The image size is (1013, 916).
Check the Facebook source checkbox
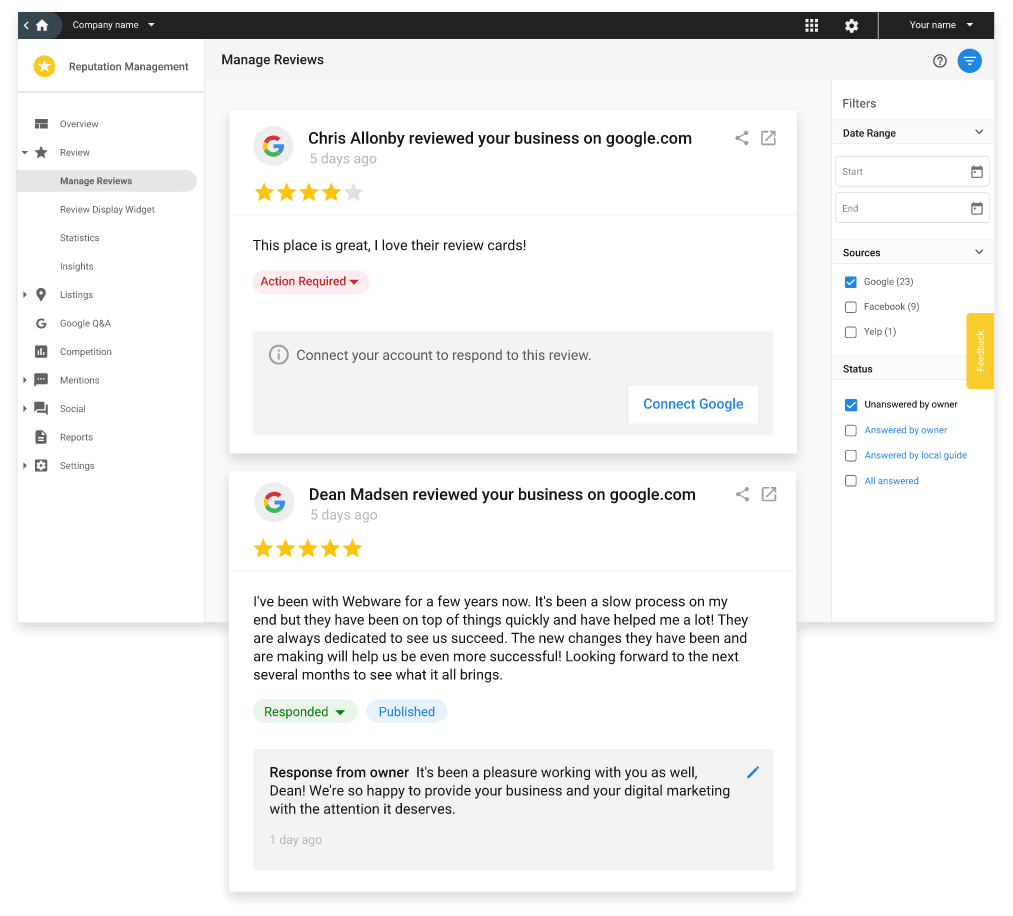coord(851,307)
